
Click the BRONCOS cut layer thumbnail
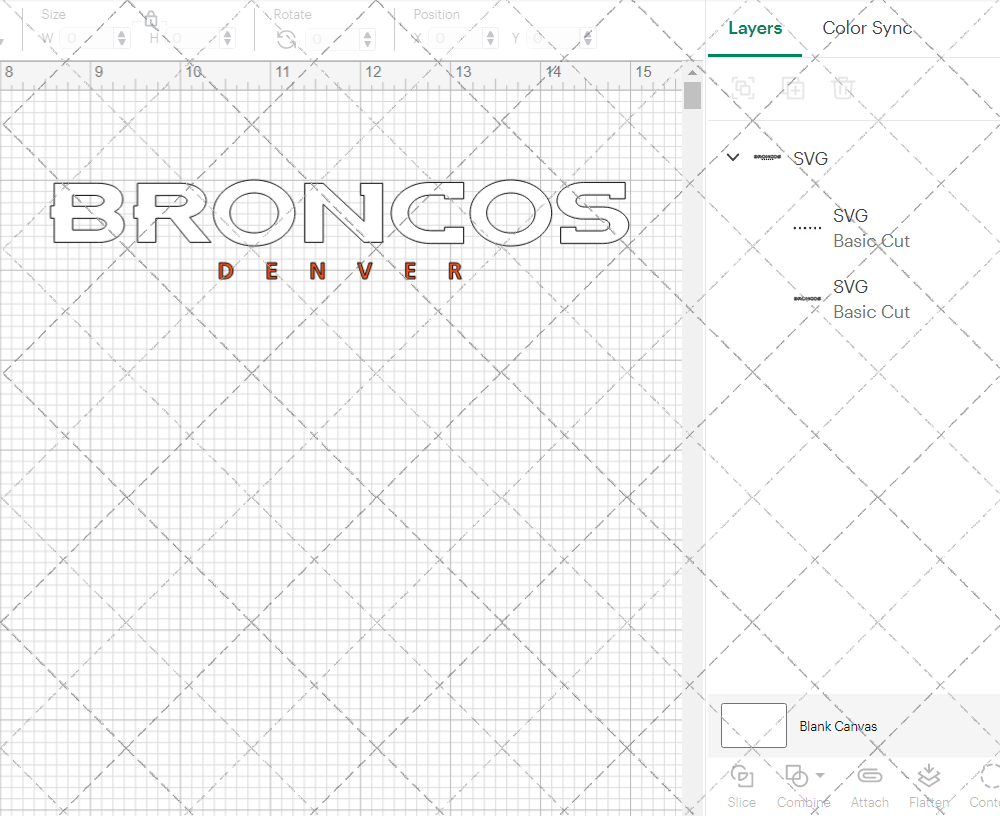[807, 299]
